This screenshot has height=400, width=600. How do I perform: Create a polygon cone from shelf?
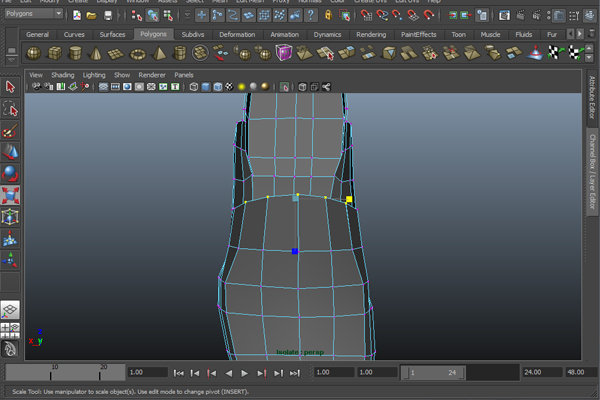(96, 53)
